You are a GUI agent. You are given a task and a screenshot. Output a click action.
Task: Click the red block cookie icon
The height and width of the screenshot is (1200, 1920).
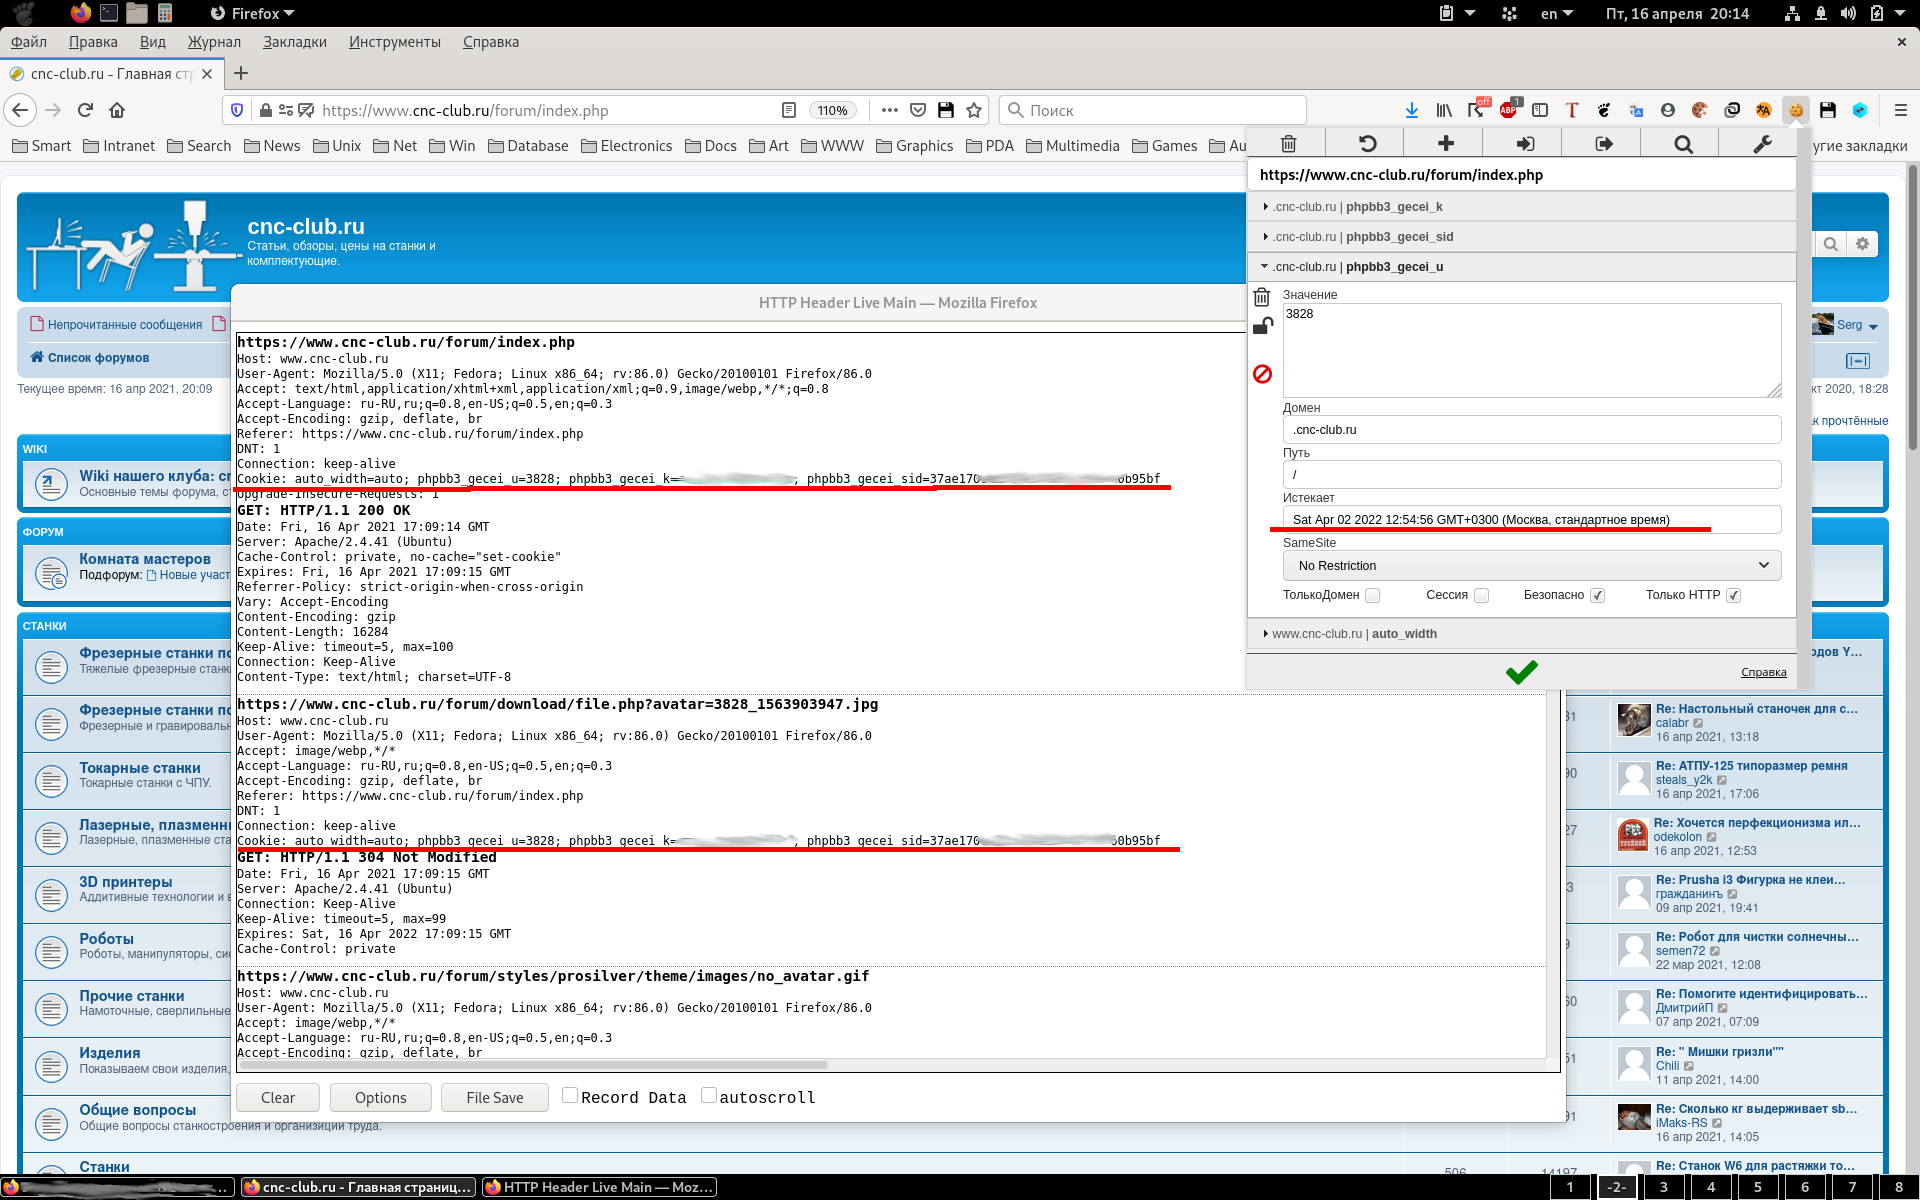click(1262, 374)
